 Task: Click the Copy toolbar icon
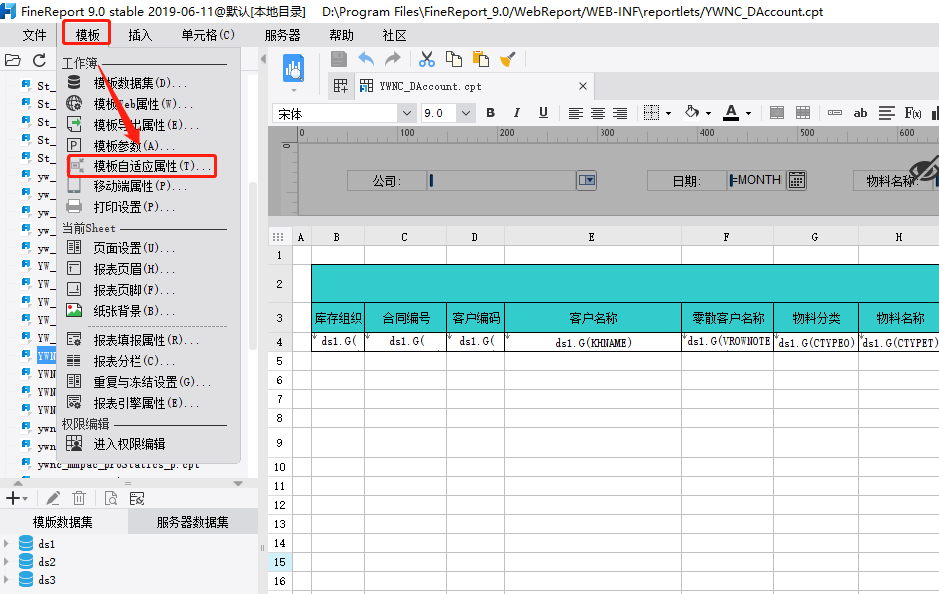454,58
